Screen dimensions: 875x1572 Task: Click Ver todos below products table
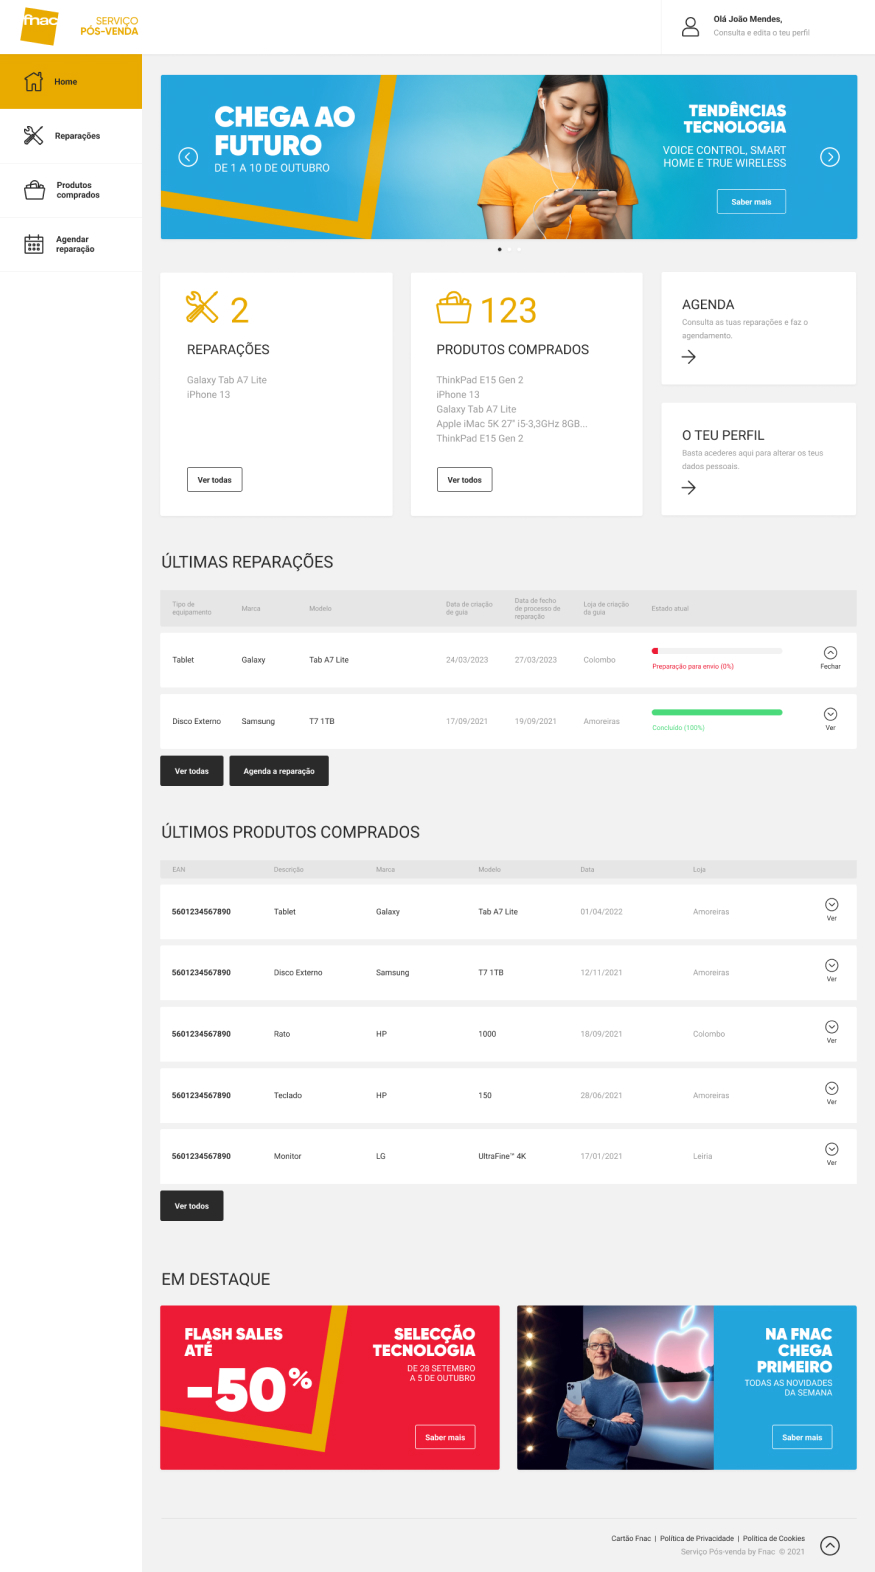(192, 1206)
